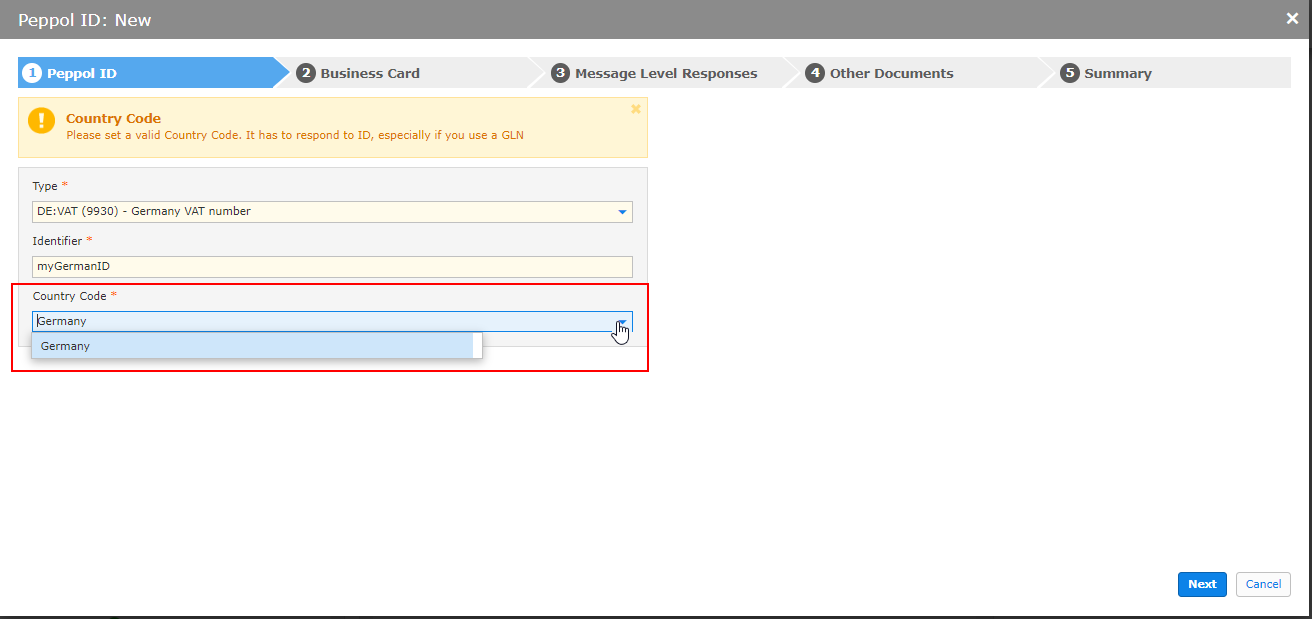Open the DE:VAT (9930) type combo box
The image size is (1312, 619).
tap(332, 212)
